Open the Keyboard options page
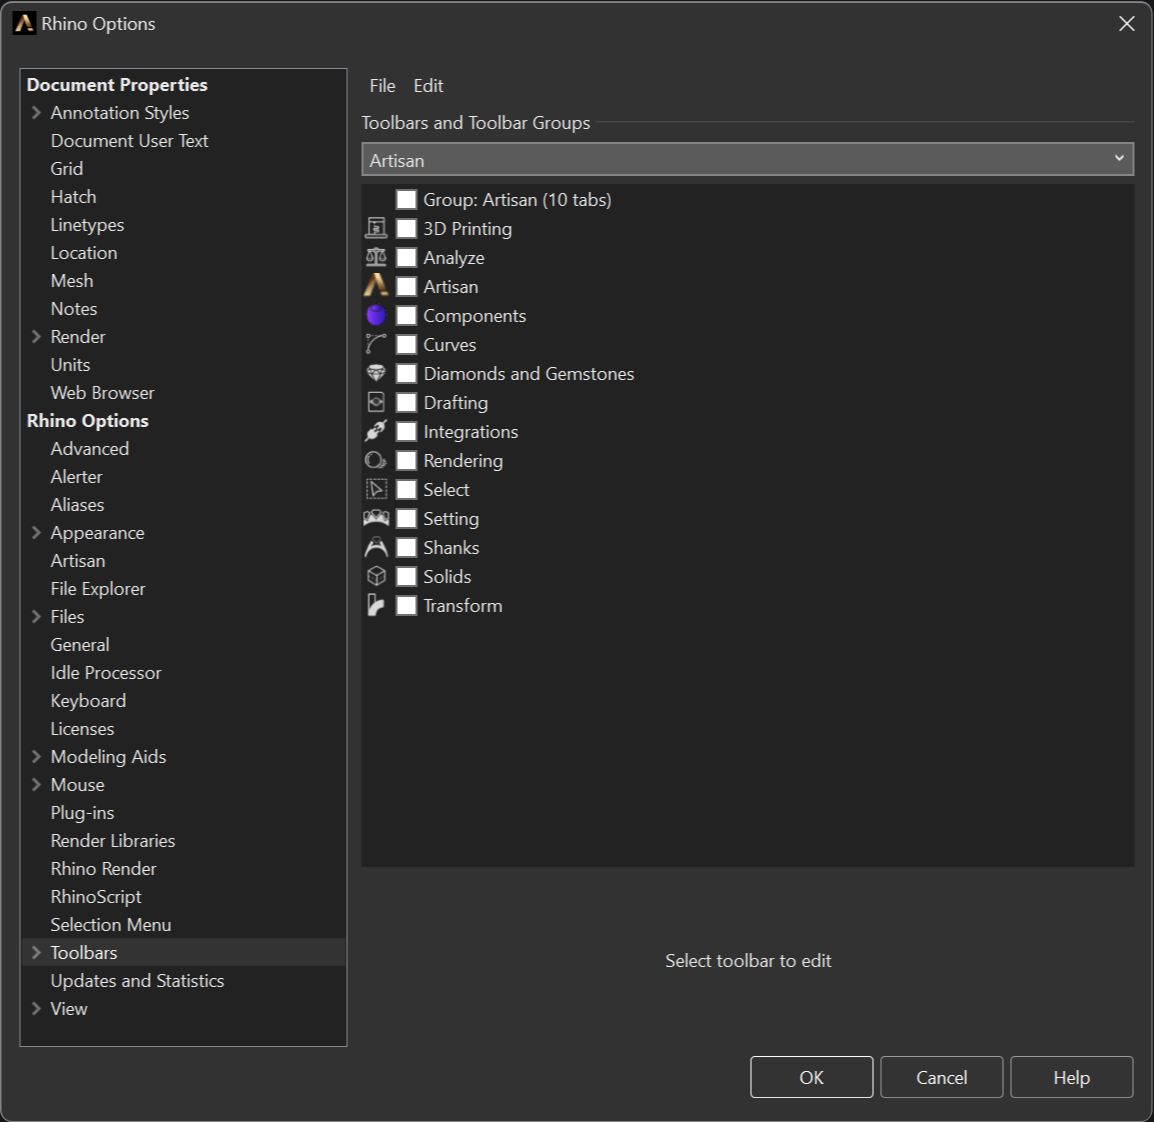The height and width of the screenshot is (1122, 1154). [x=88, y=700]
